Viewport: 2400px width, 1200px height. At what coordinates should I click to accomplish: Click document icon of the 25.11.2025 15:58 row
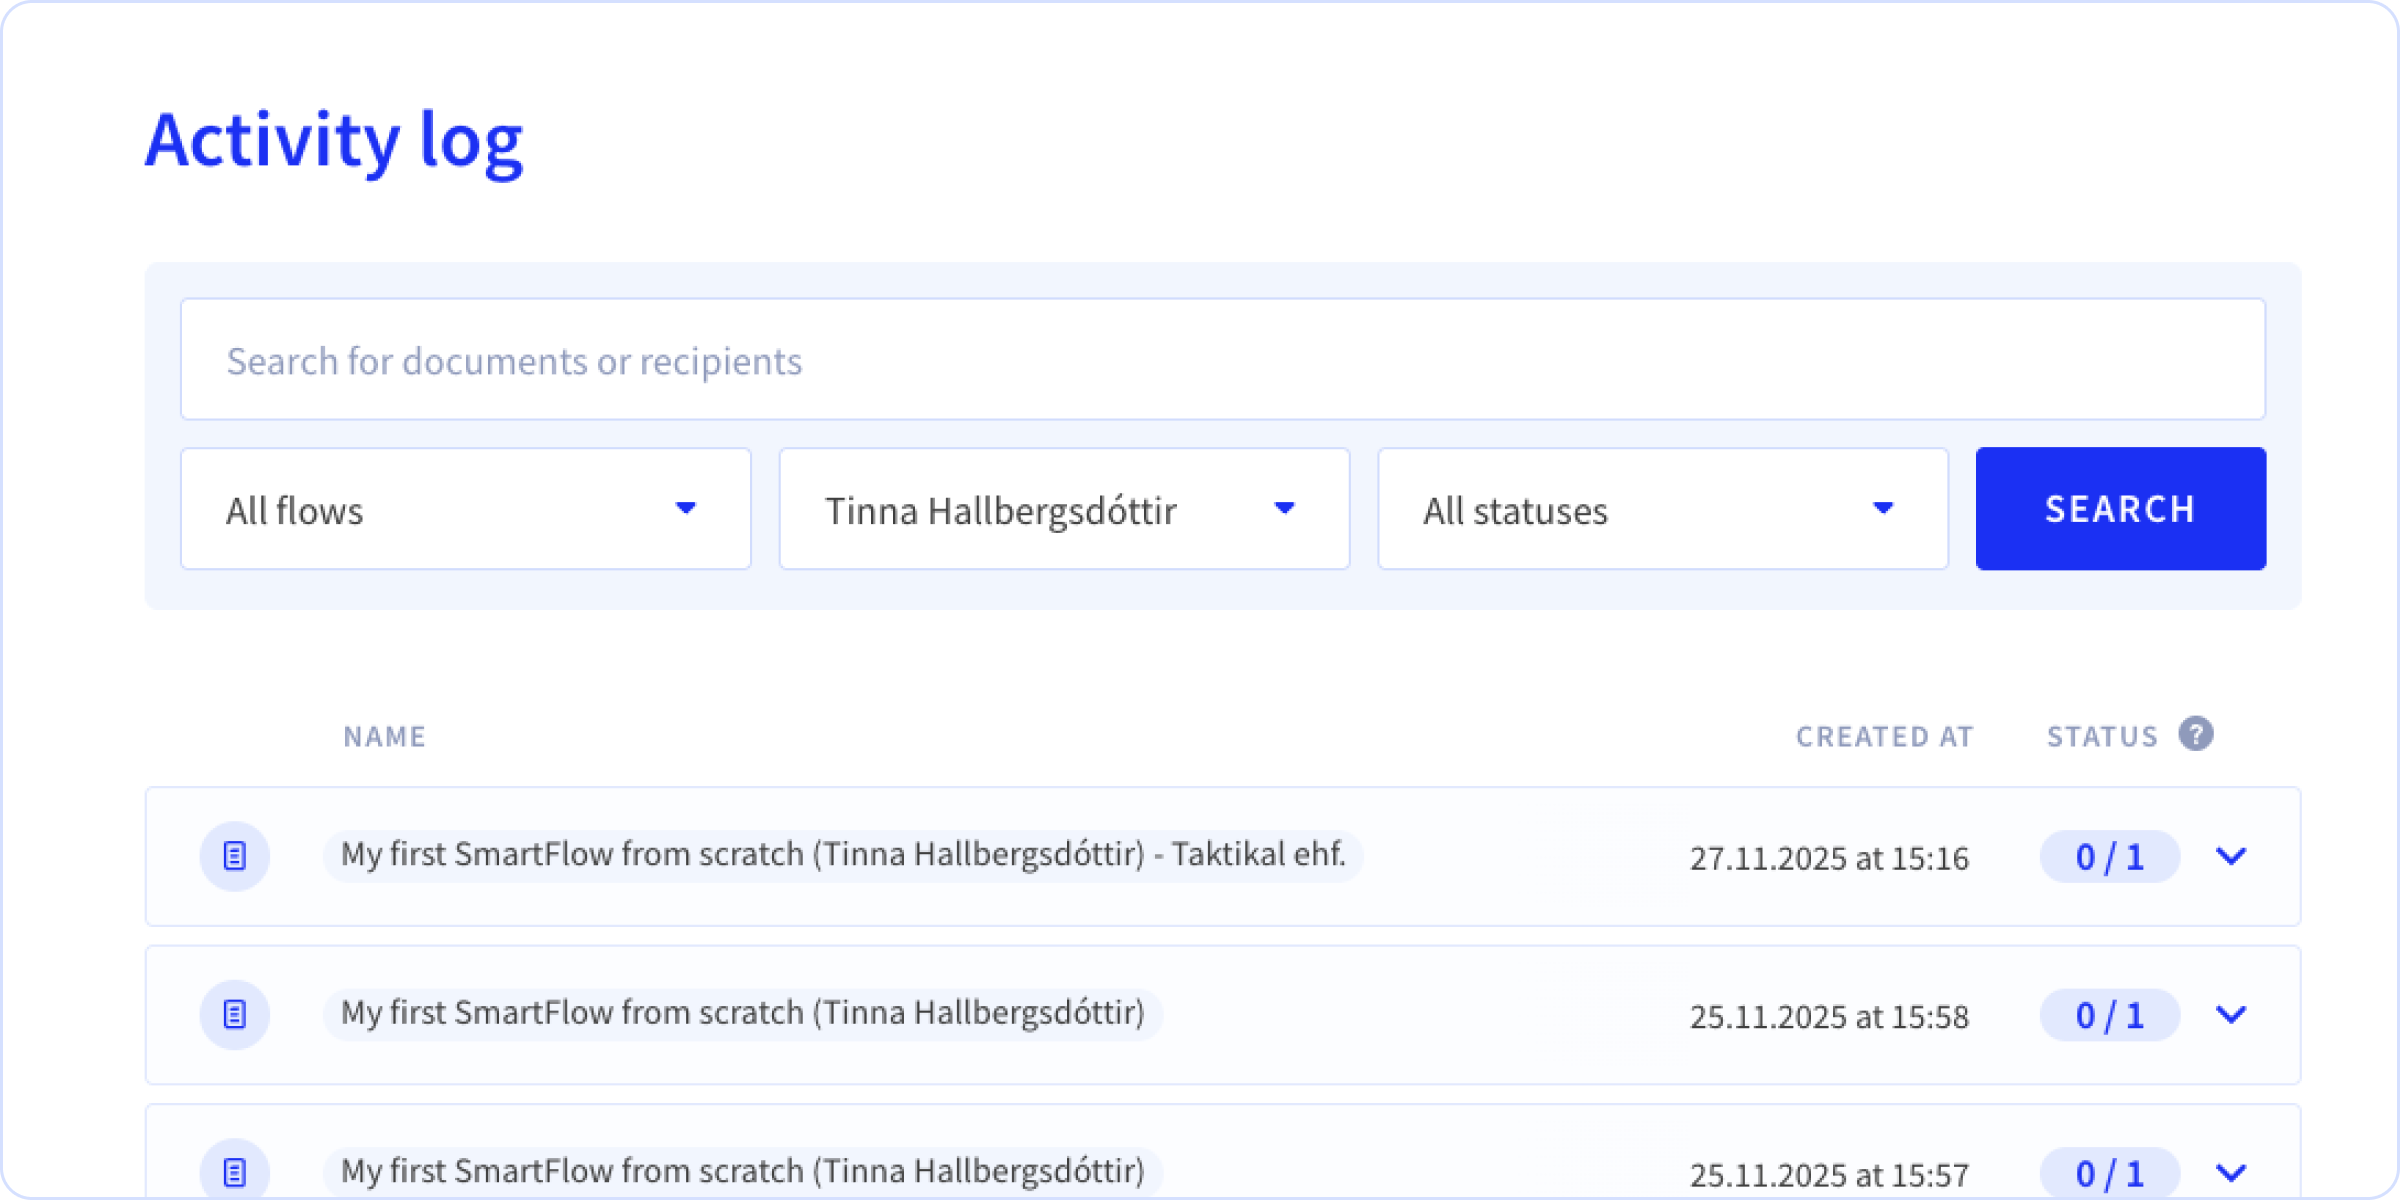pos(235,1014)
